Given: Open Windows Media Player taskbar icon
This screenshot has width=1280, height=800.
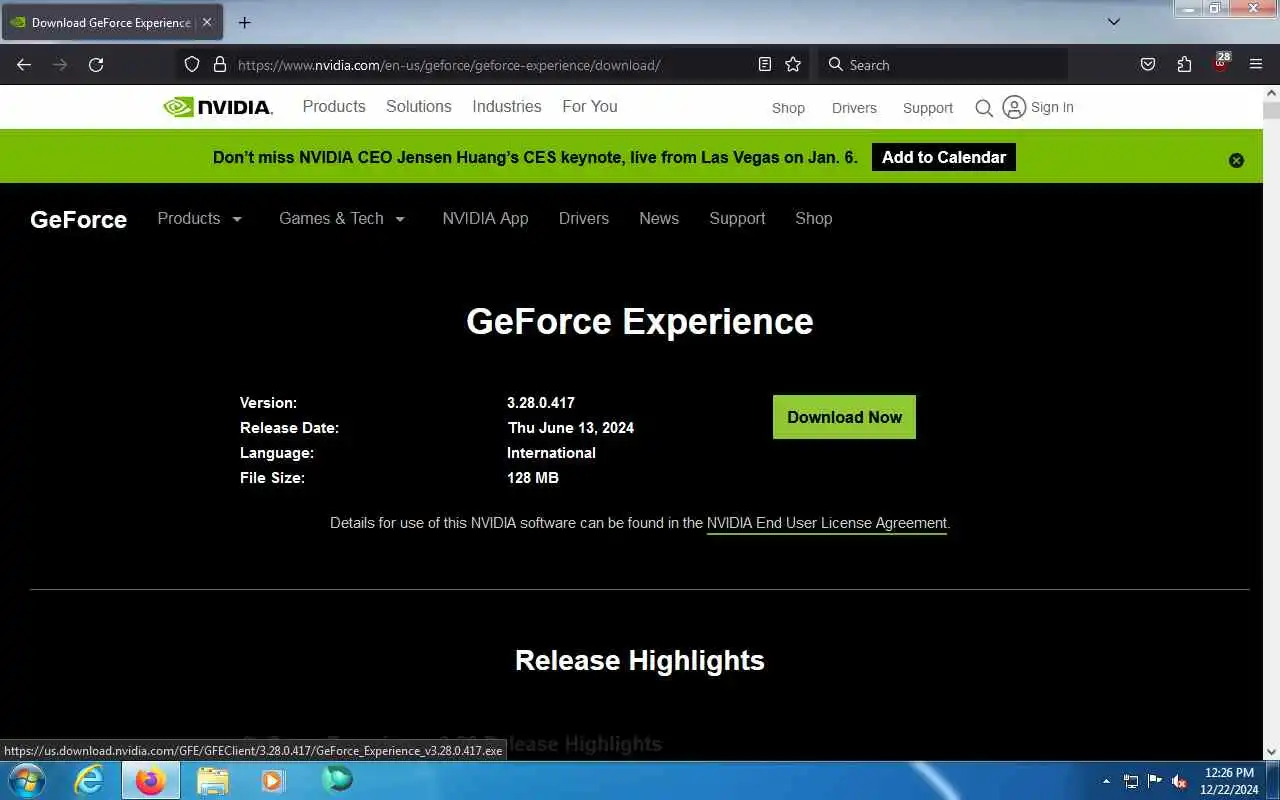Looking at the screenshot, I should tap(273, 780).
